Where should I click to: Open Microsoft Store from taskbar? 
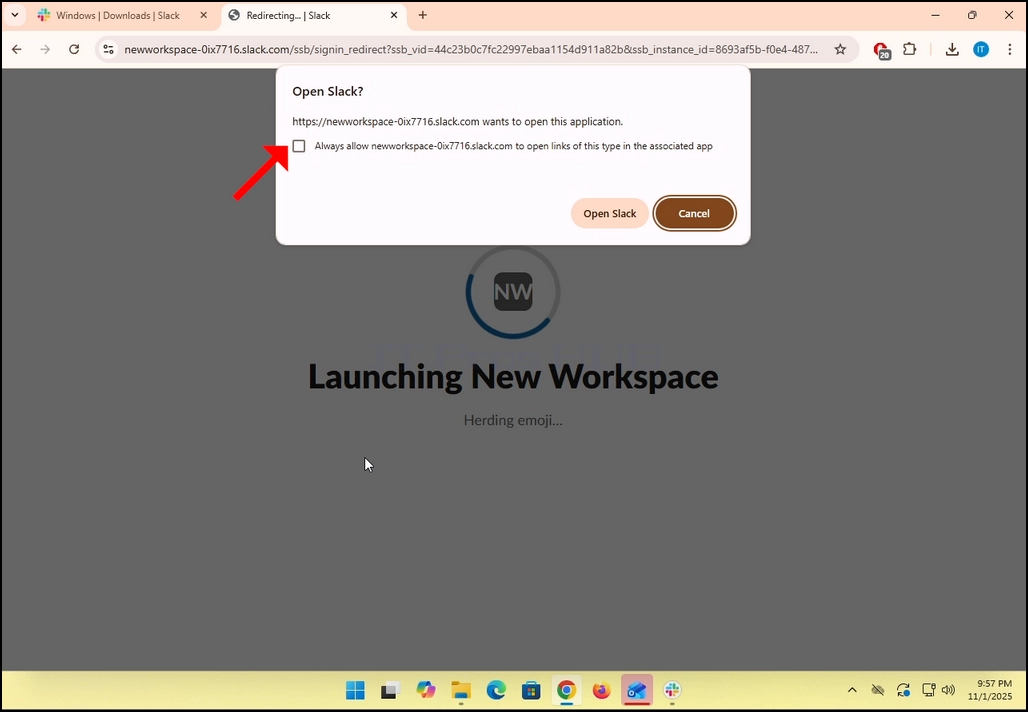[531, 690]
